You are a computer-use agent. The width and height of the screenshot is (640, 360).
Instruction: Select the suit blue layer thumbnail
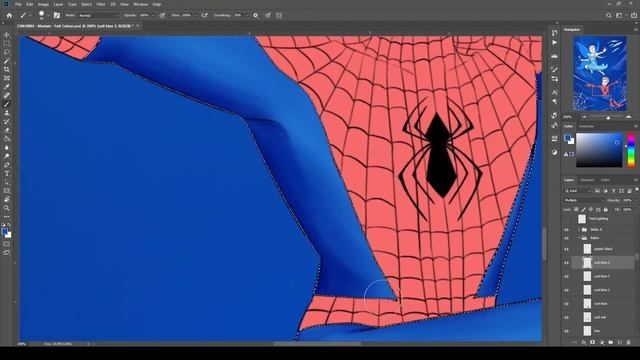tap(587, 304)
